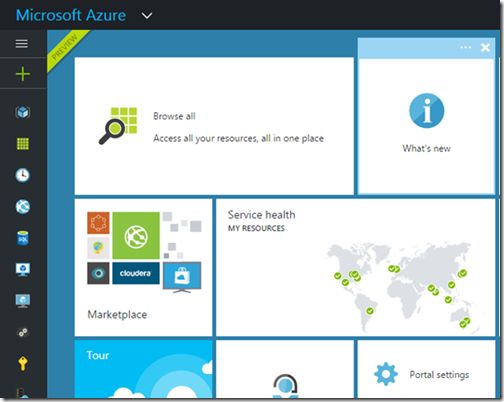Screen dimensions: 504x402
Task: Open the Browse all tile
Action: point(214,126)
